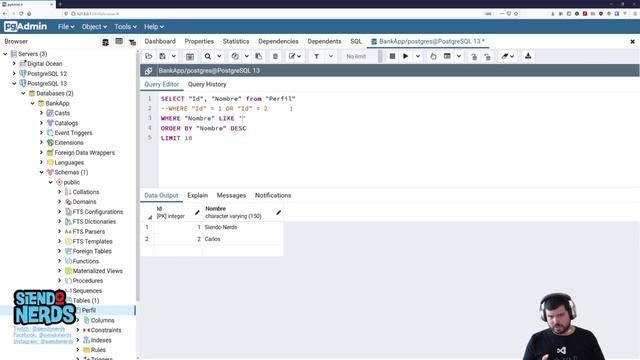This screenshot has width=640, height=360.
Task: Open the Clear eraser dropdown
Action: click(508, 56)
